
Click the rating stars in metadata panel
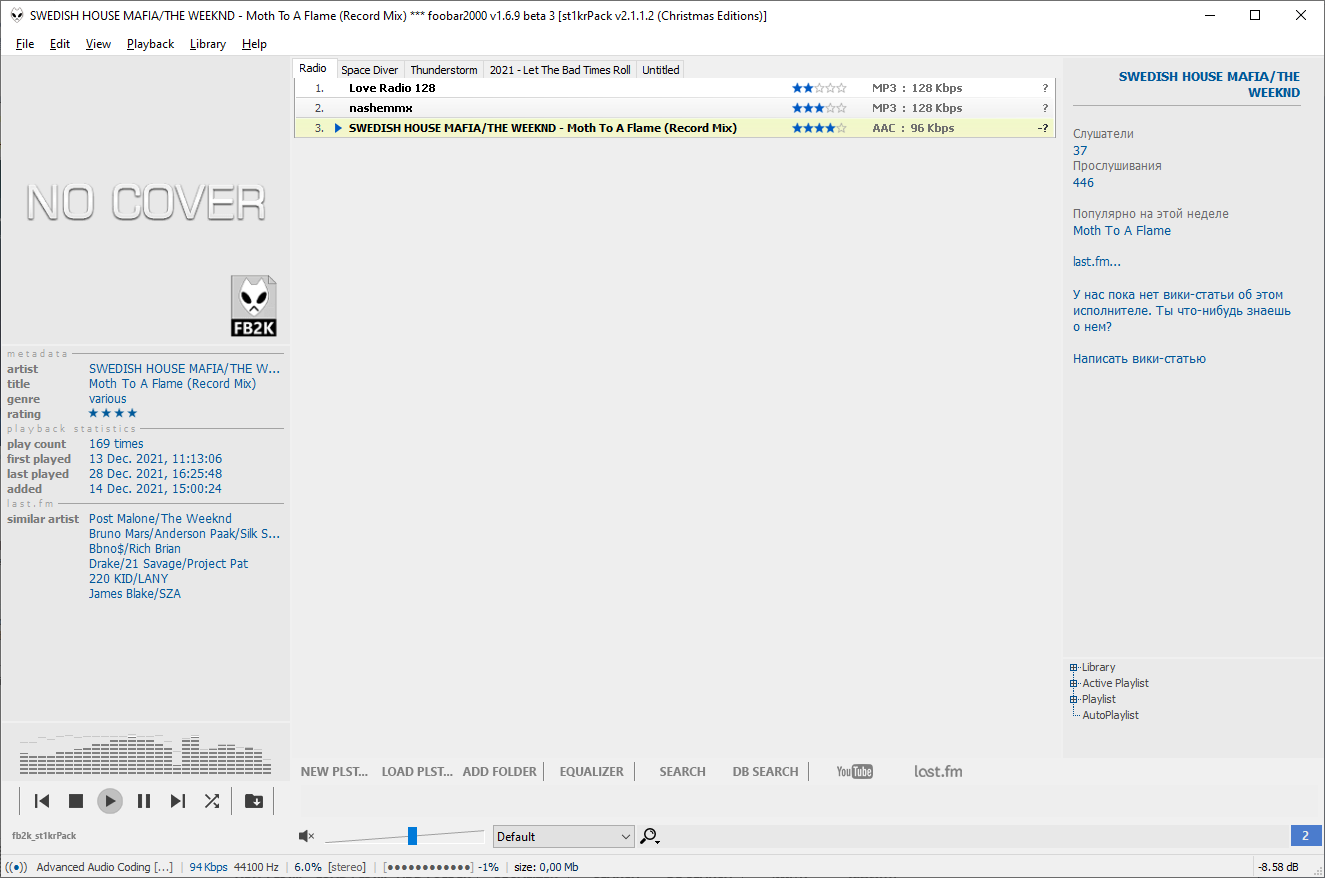(113, 413)
